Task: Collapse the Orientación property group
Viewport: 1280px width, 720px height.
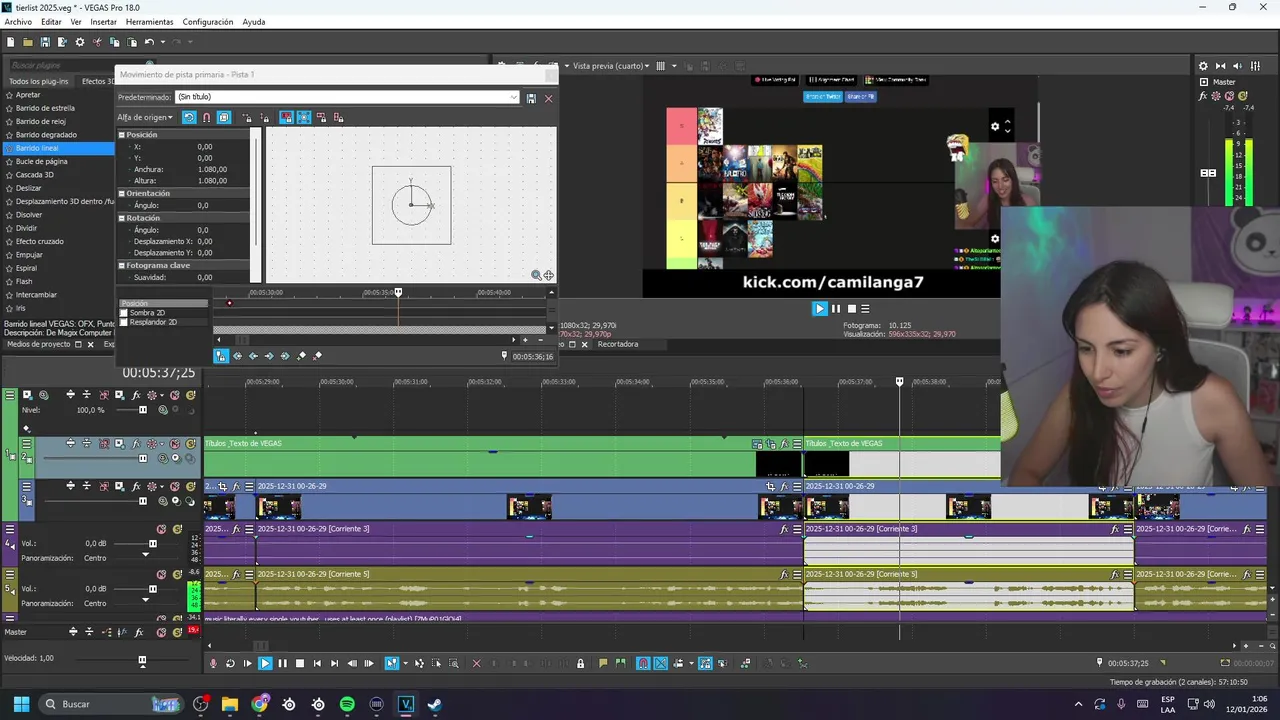Action: tap(123, 193)
